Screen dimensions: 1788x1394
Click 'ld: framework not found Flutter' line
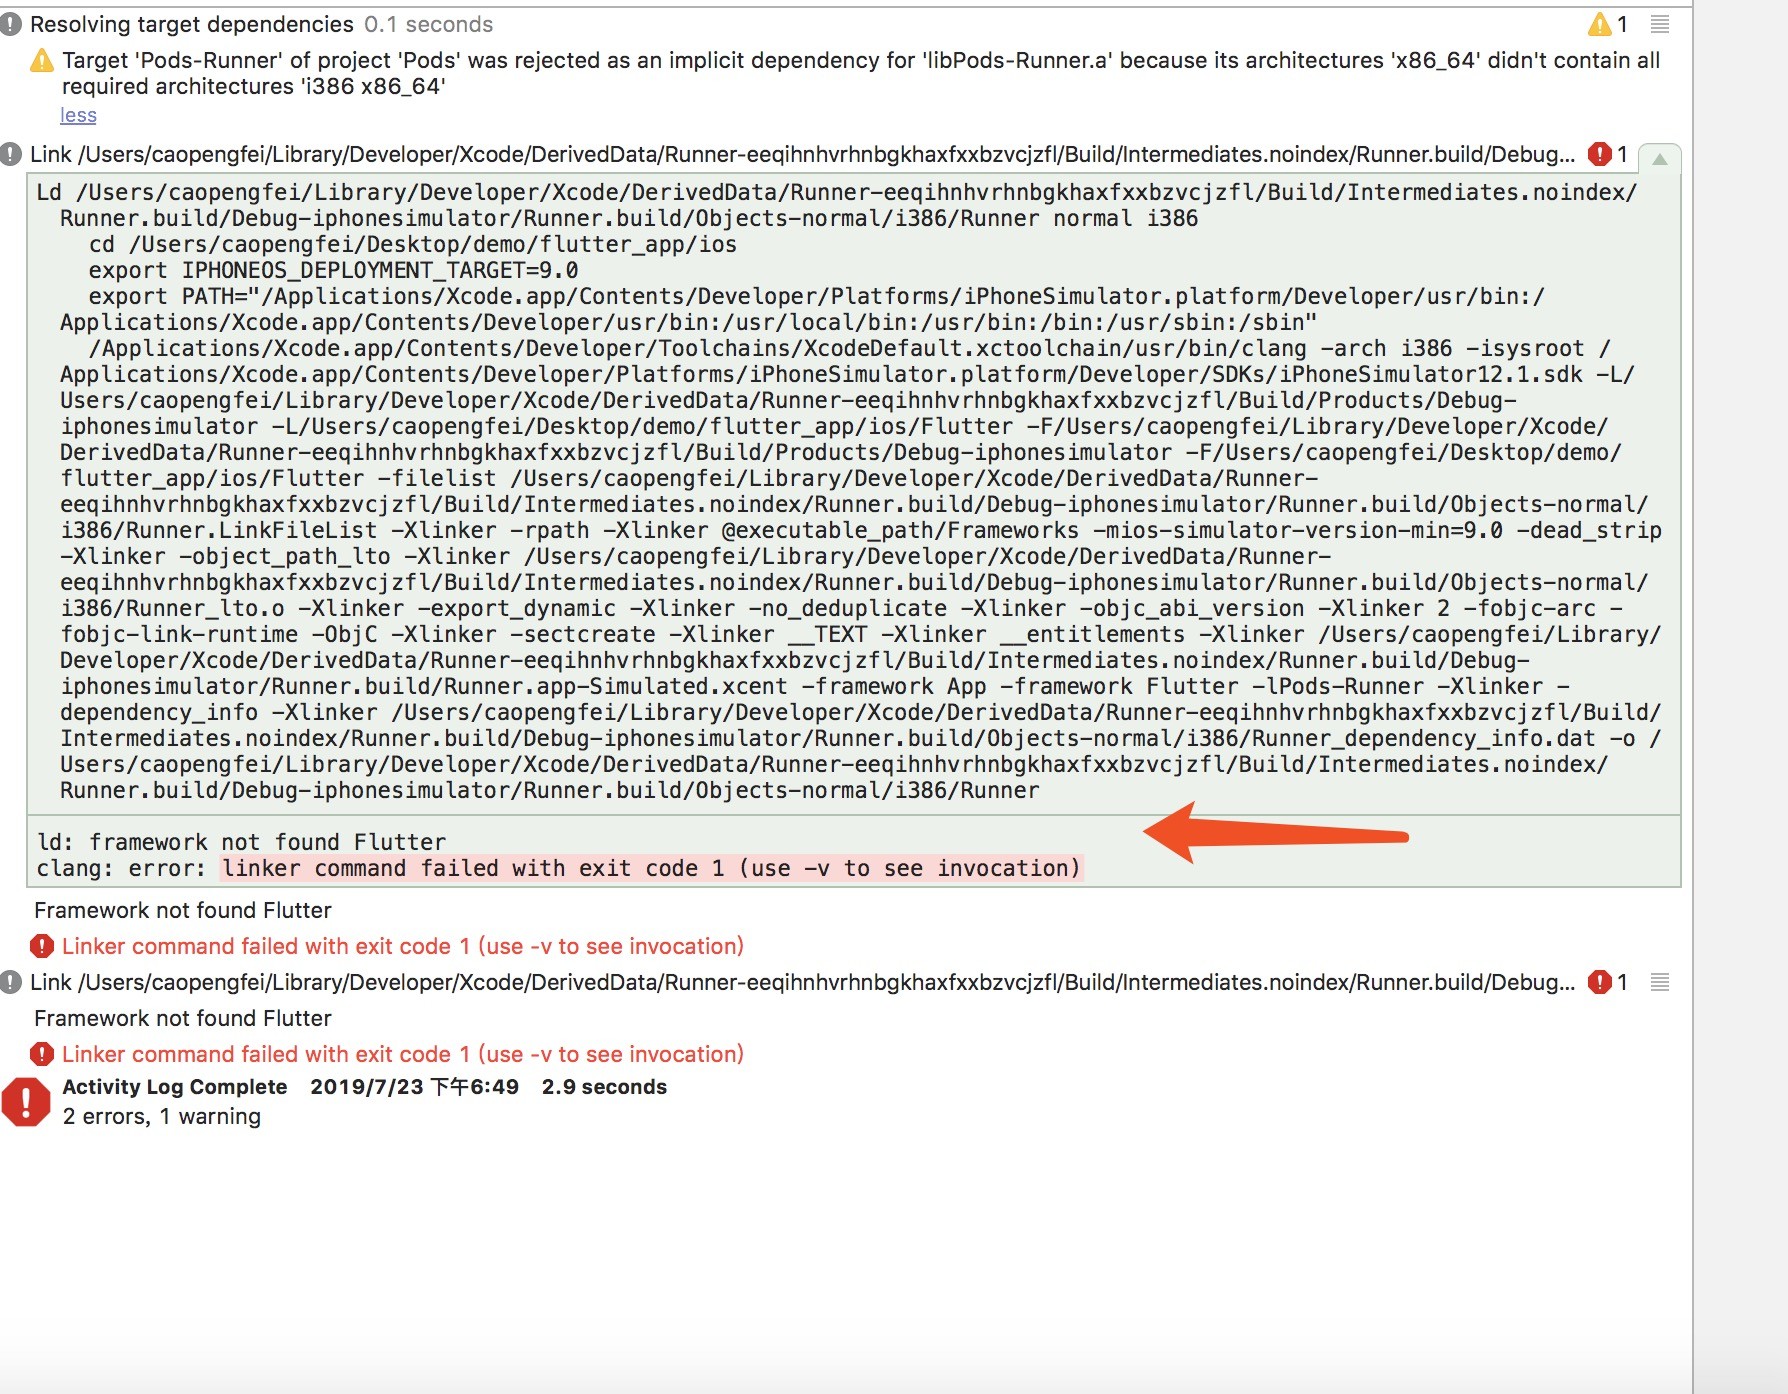tap(241, 842)
